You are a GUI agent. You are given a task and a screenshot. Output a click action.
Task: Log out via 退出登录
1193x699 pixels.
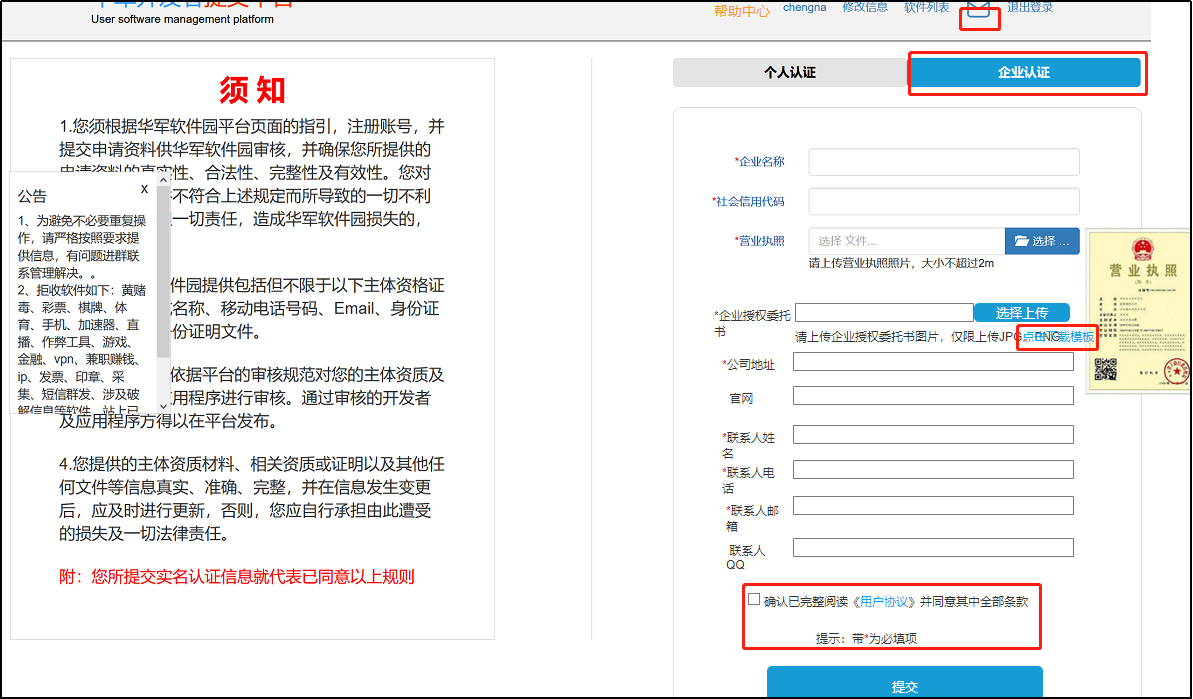[1030, 8]
